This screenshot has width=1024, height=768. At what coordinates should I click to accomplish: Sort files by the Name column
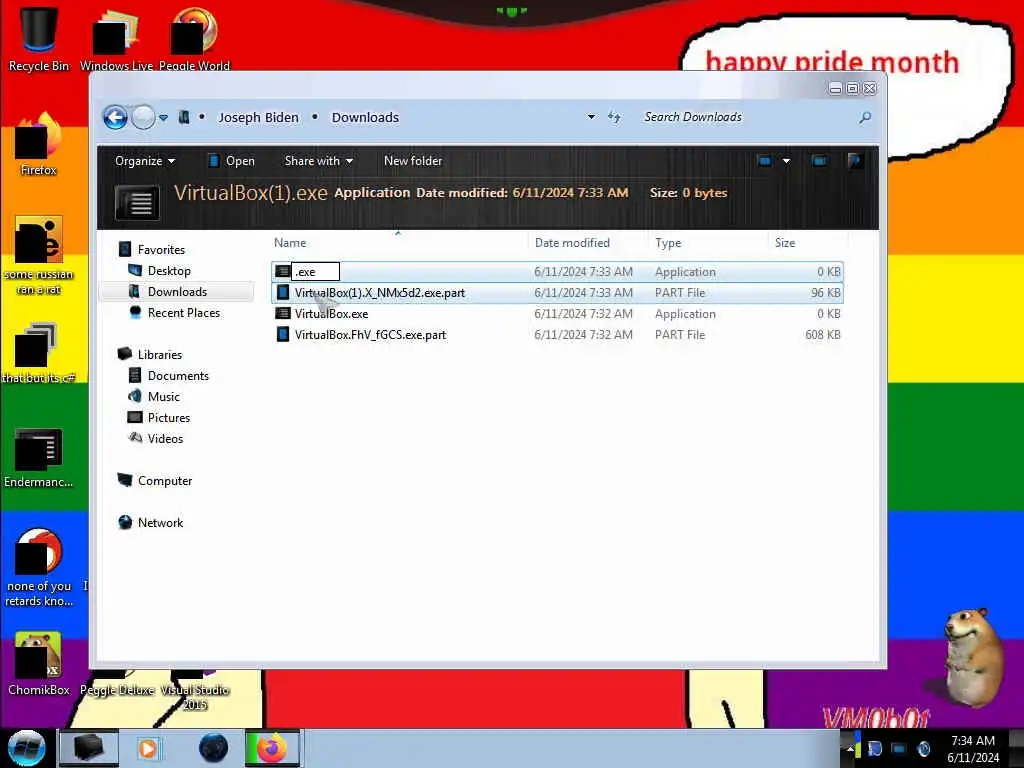290,243
